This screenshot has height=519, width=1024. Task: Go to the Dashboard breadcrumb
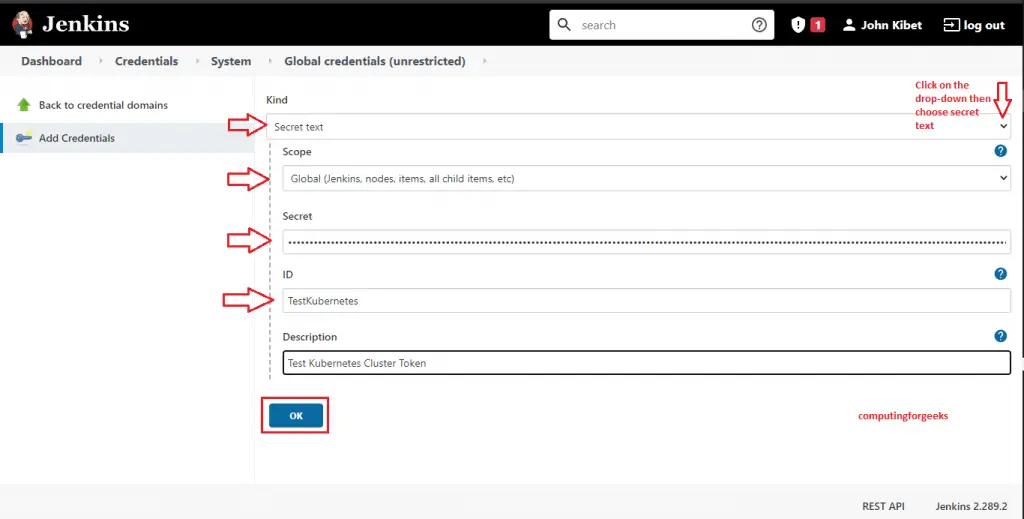[52, 61]
